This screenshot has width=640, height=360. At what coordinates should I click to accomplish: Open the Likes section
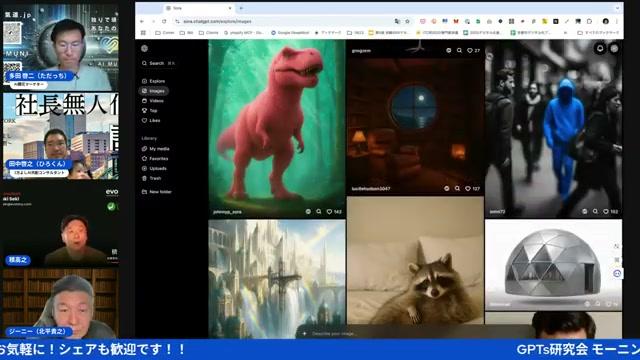(151, 120)
